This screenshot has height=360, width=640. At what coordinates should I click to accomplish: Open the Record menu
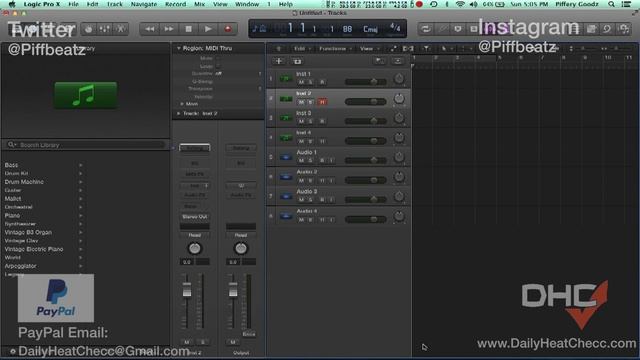coord(176,4)
